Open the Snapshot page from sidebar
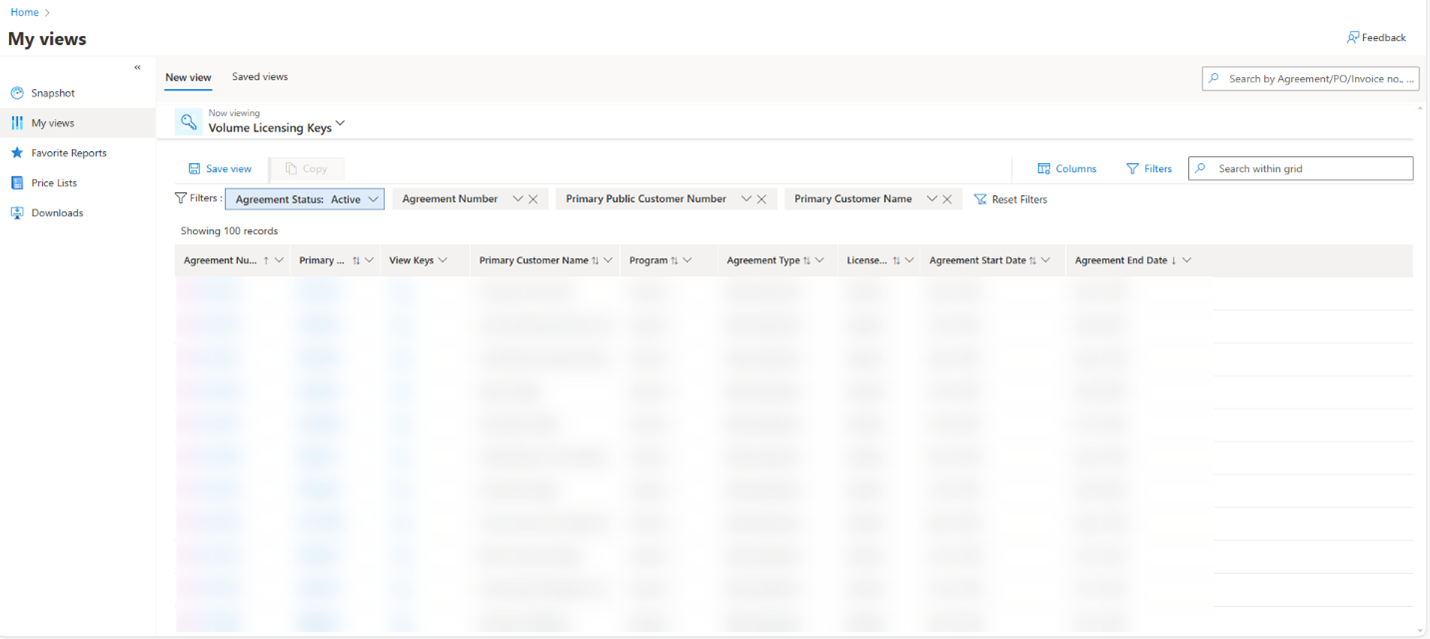1430x639 pixels. click(53, 93)
